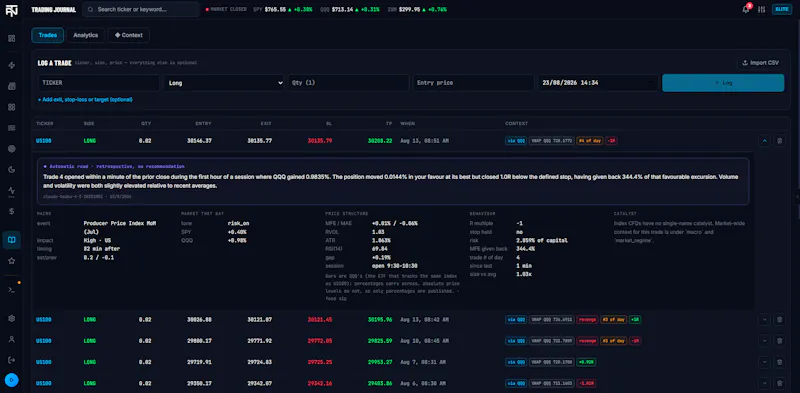Click the Qty (1) input field

(x=348, y=83)
